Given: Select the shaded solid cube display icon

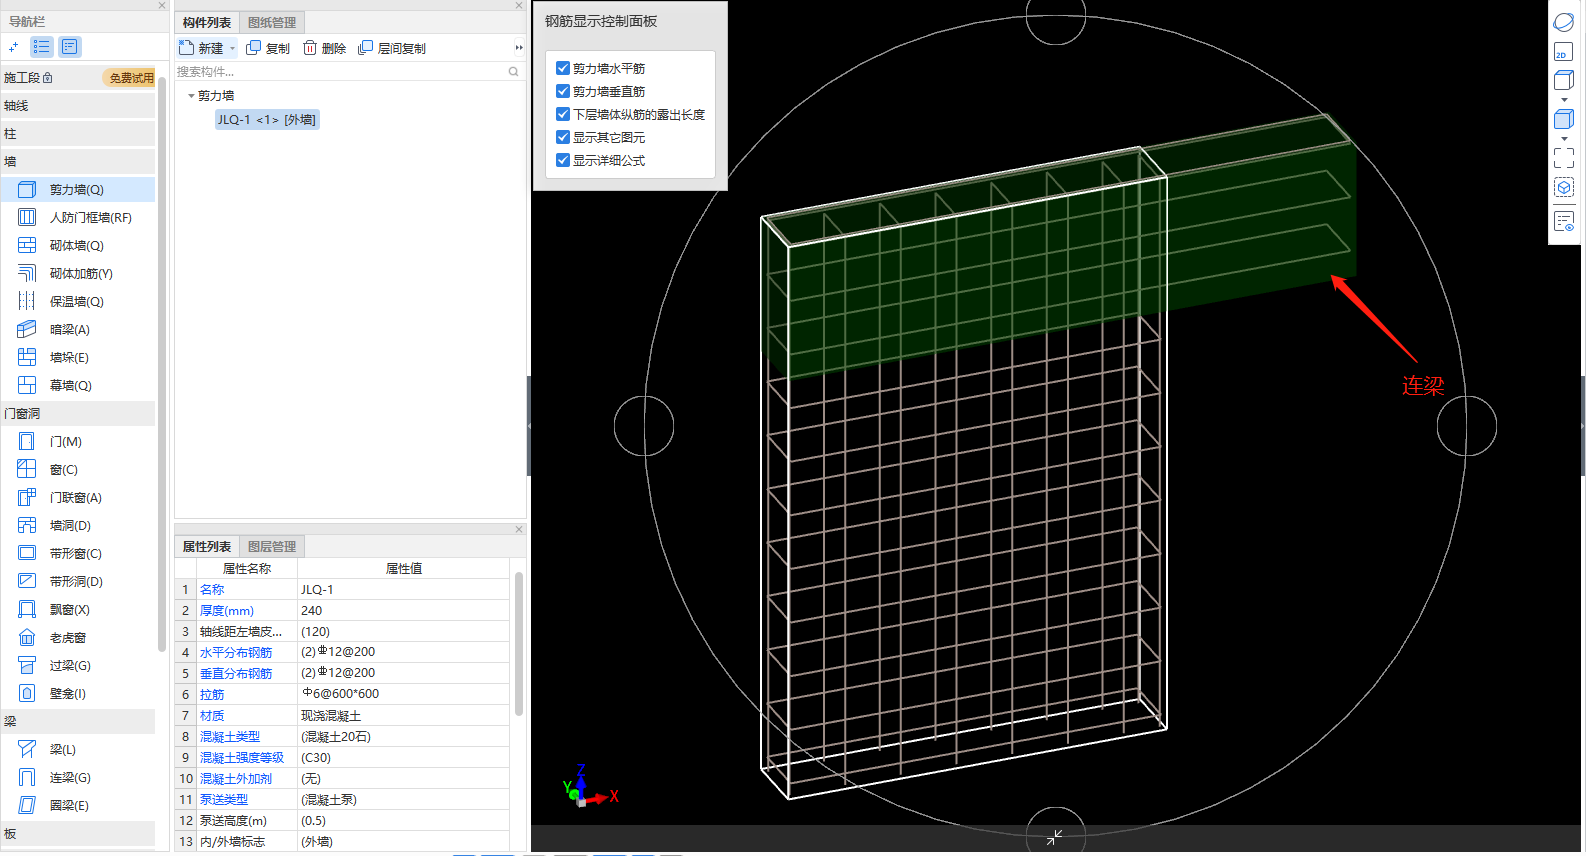Looking at the screenshot, I should click(x=1564, y=119).
